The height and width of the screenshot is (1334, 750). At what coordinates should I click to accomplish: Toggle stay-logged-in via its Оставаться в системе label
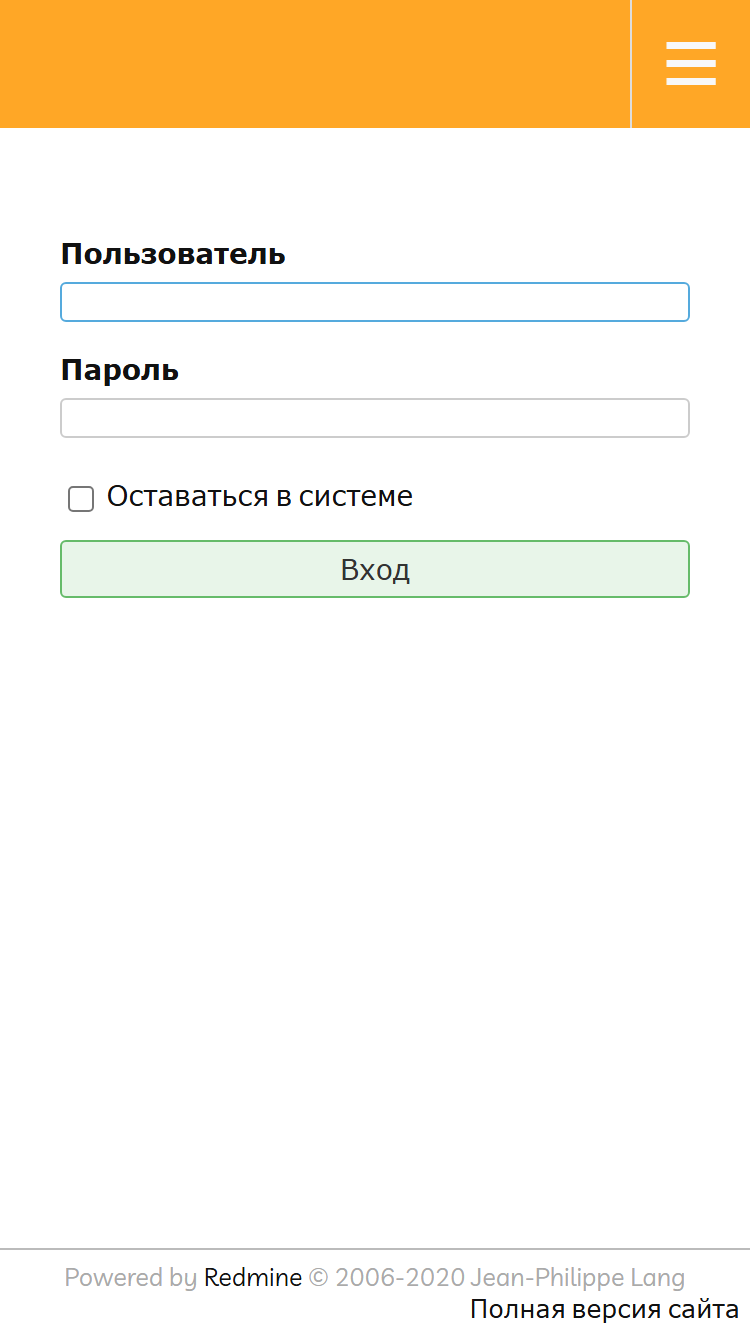[260, 496]
